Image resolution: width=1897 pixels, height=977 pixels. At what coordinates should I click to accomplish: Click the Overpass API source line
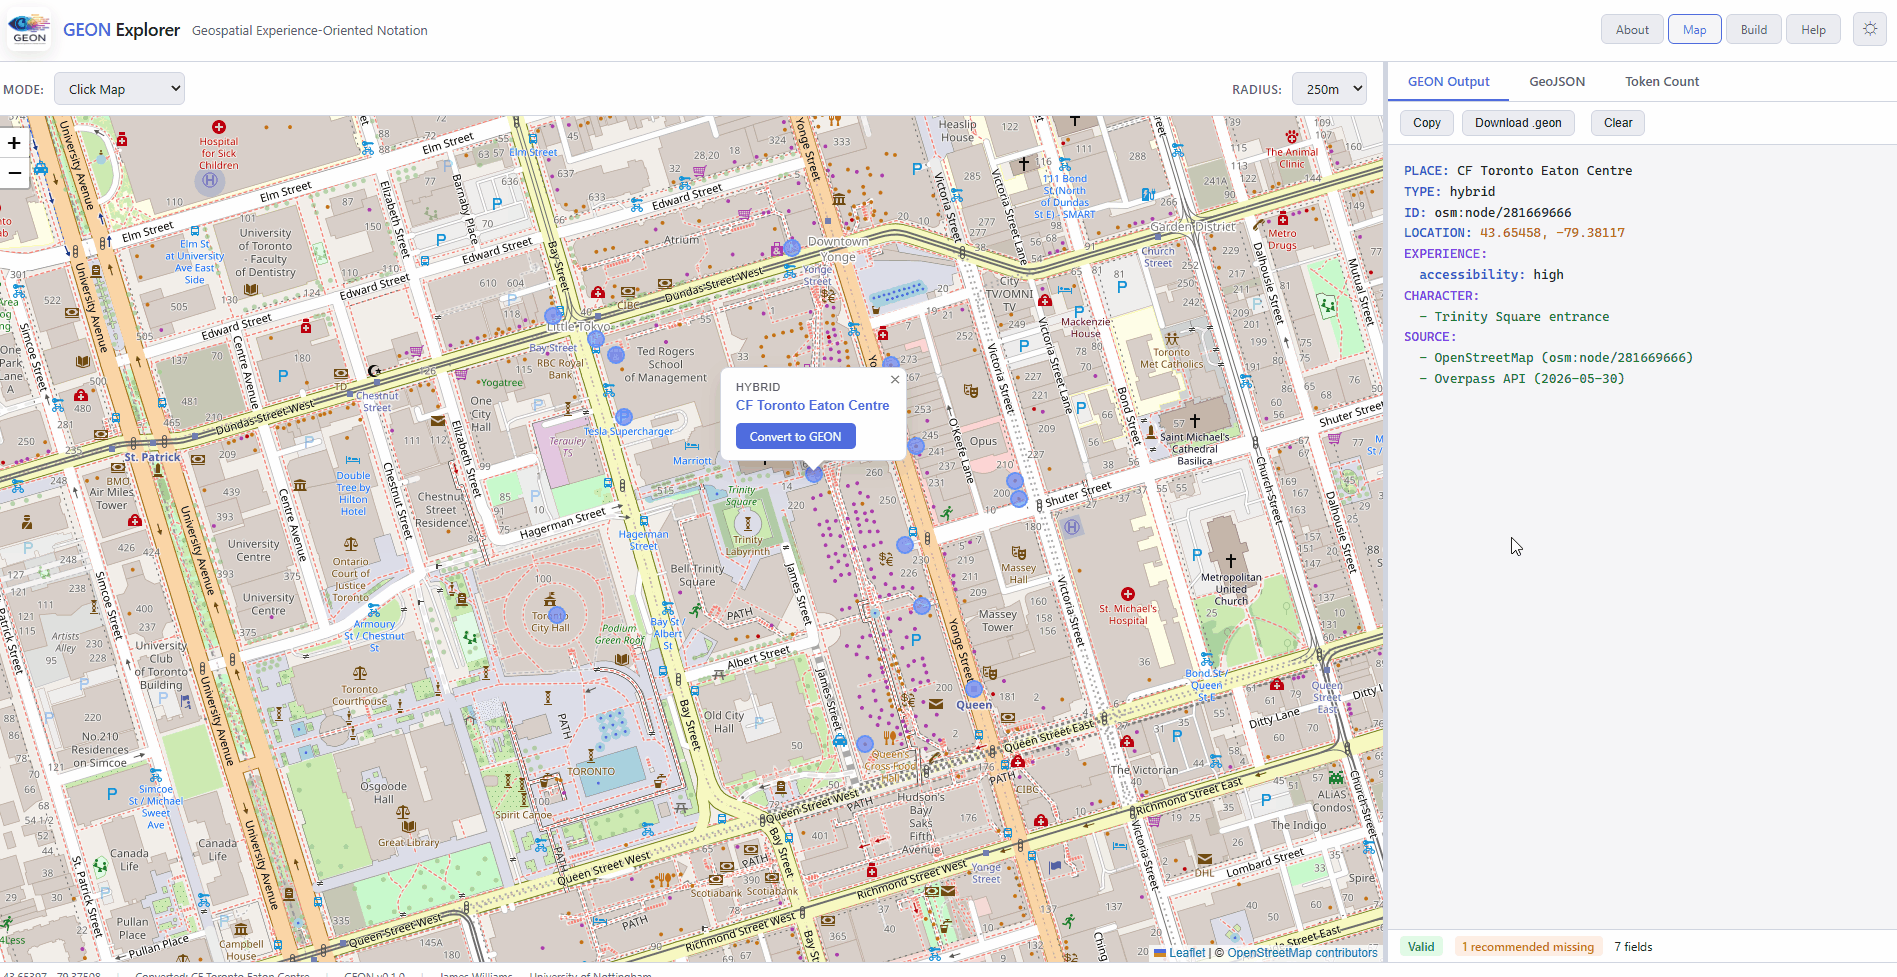[1521, 379]
